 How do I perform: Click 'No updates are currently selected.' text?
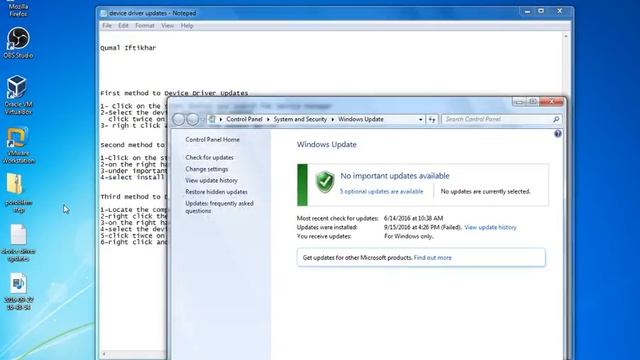(485, 191)
